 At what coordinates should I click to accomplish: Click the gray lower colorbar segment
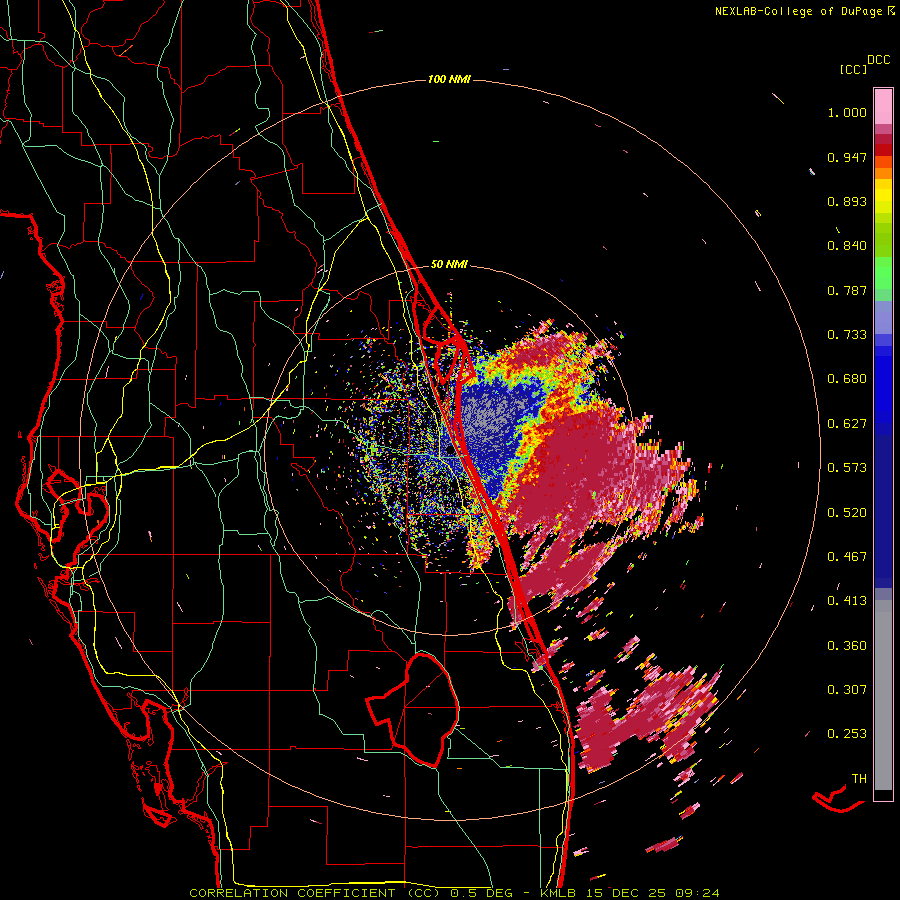pyautogui.click(x=883, y=695)
